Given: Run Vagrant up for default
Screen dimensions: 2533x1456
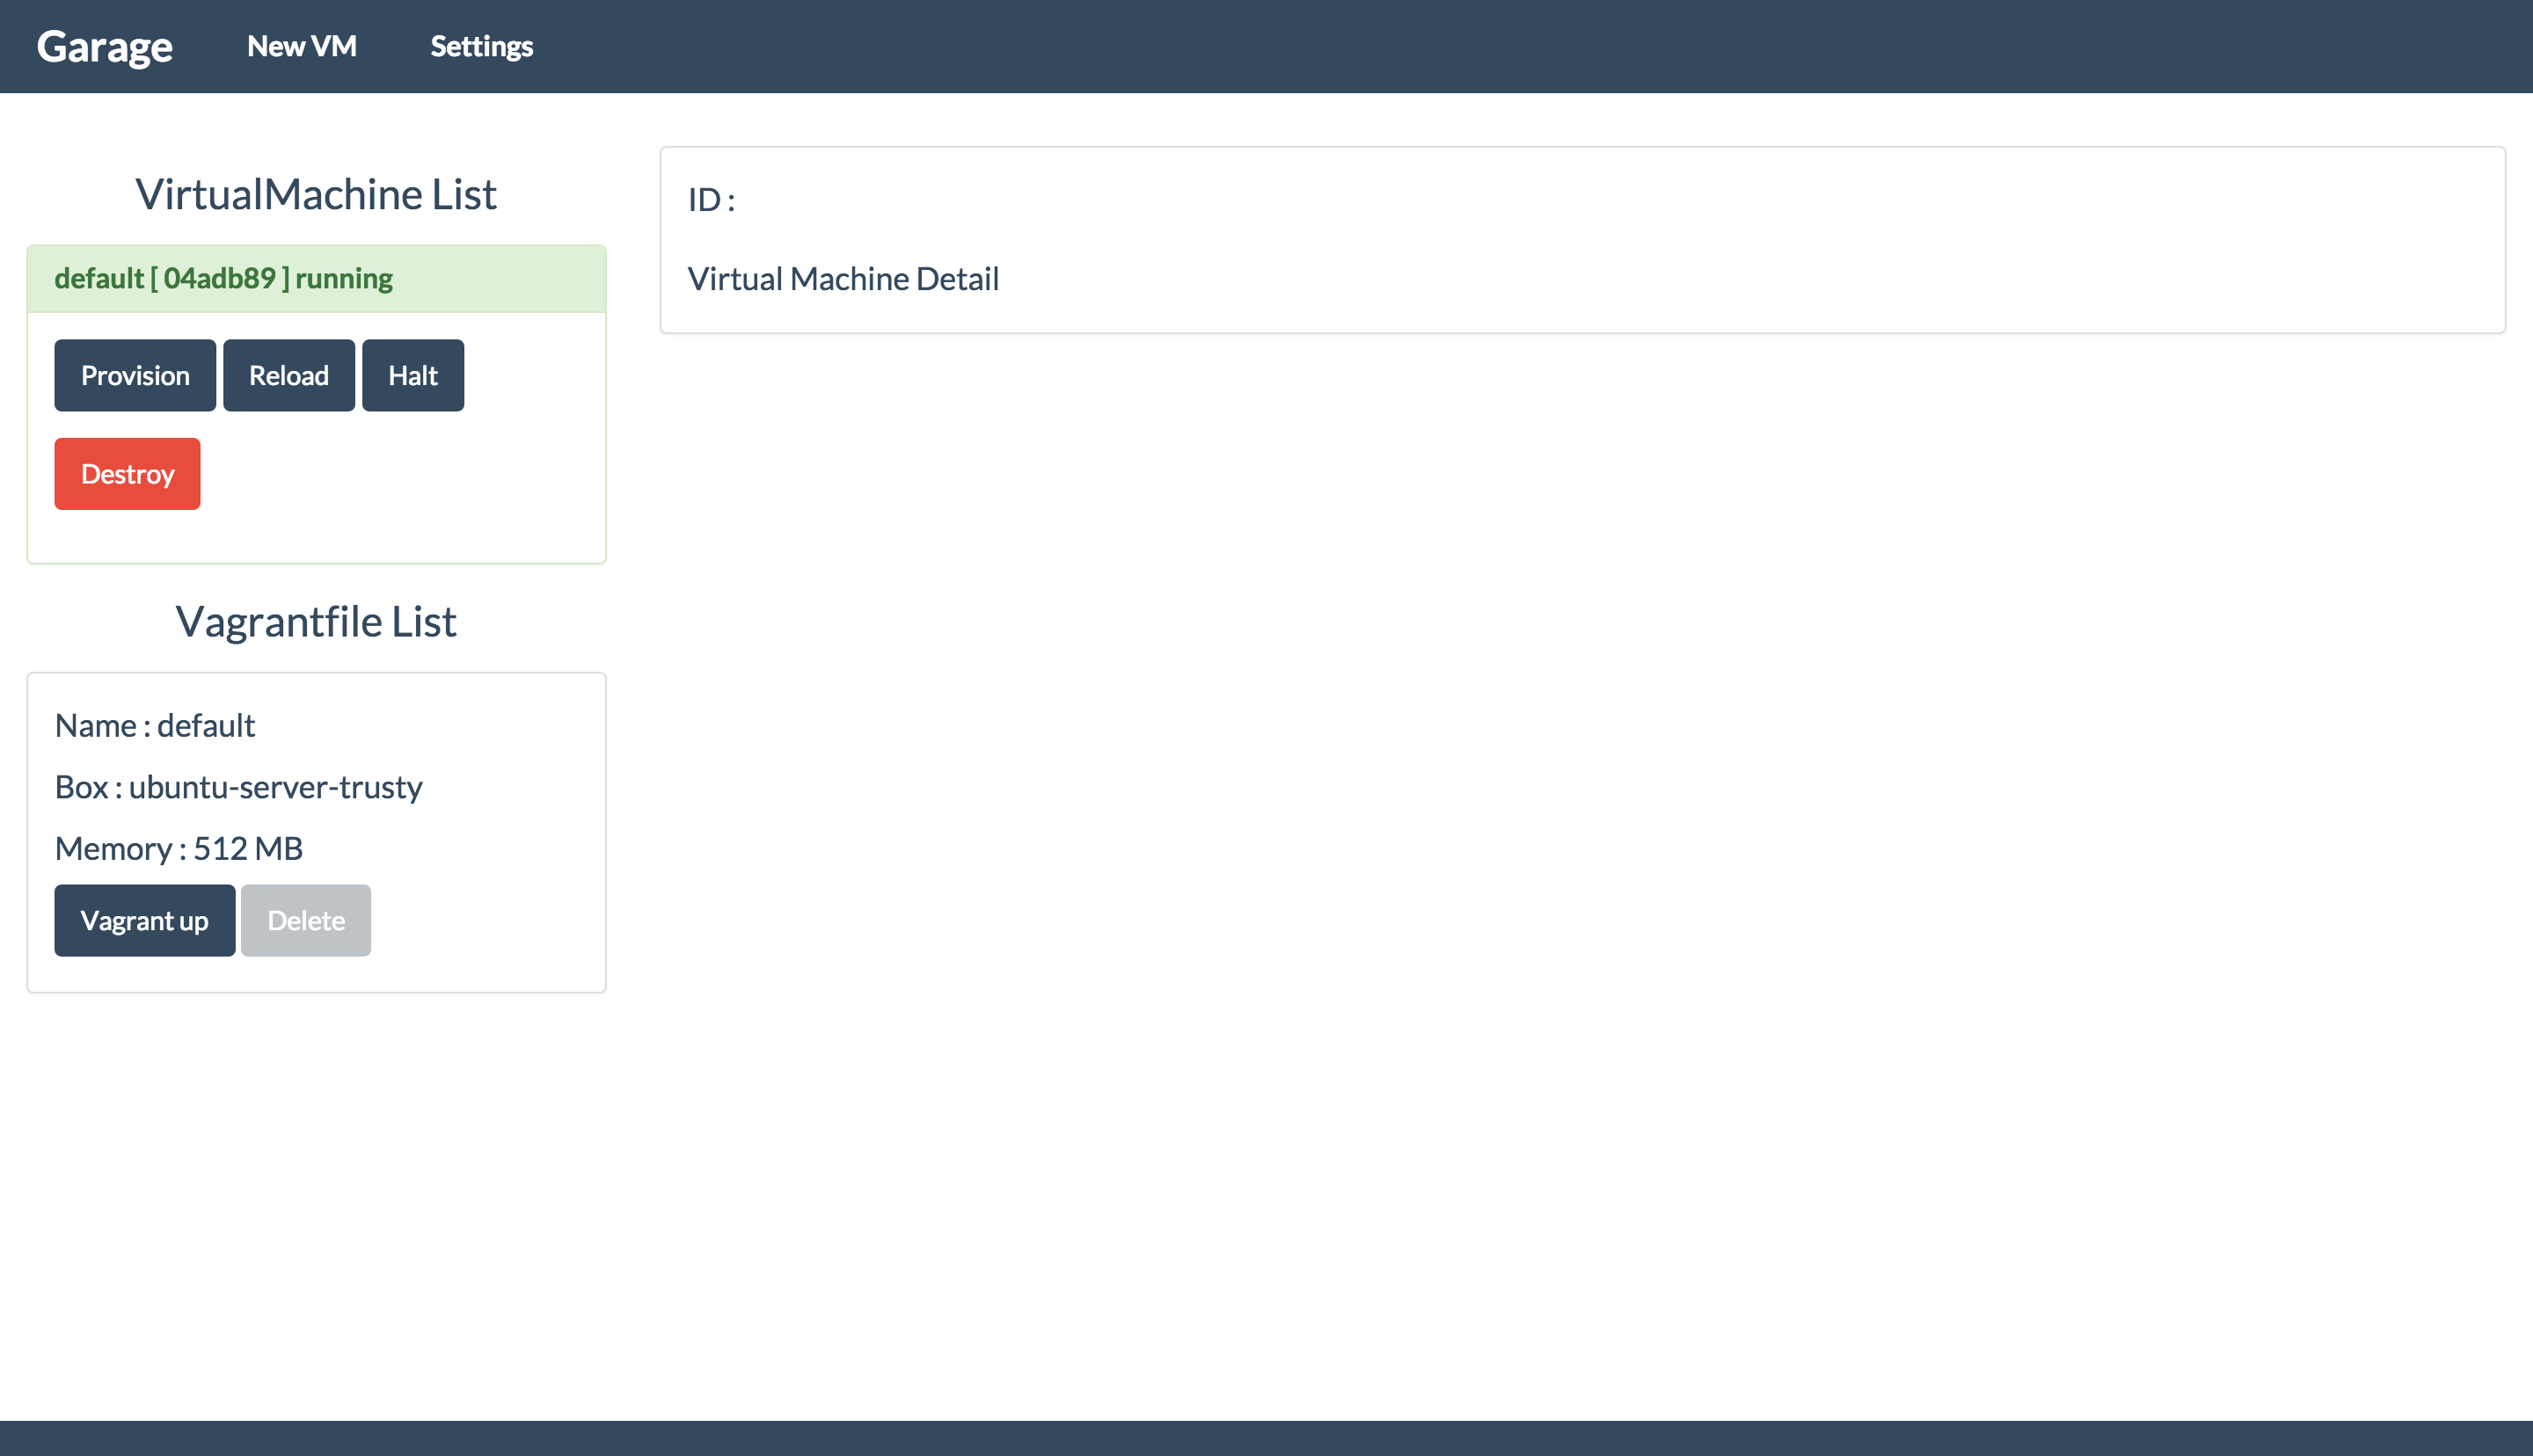Looking at the screenshot, I should 144,920.
